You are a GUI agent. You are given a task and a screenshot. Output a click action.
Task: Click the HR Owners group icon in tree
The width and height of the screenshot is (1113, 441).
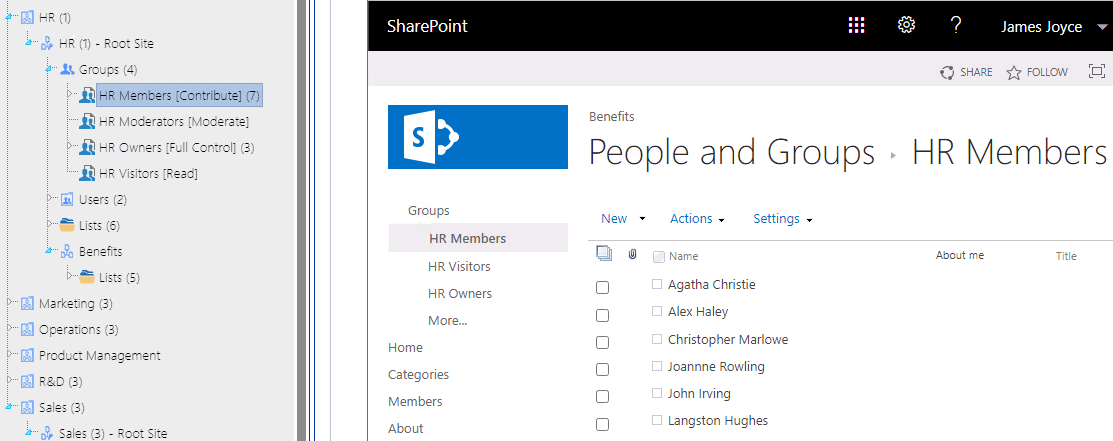tap(87, 148)
